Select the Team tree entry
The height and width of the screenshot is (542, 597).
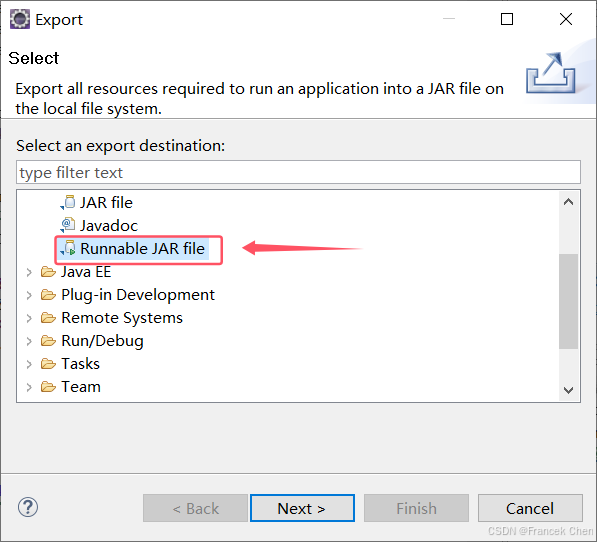tap(81, 387)
